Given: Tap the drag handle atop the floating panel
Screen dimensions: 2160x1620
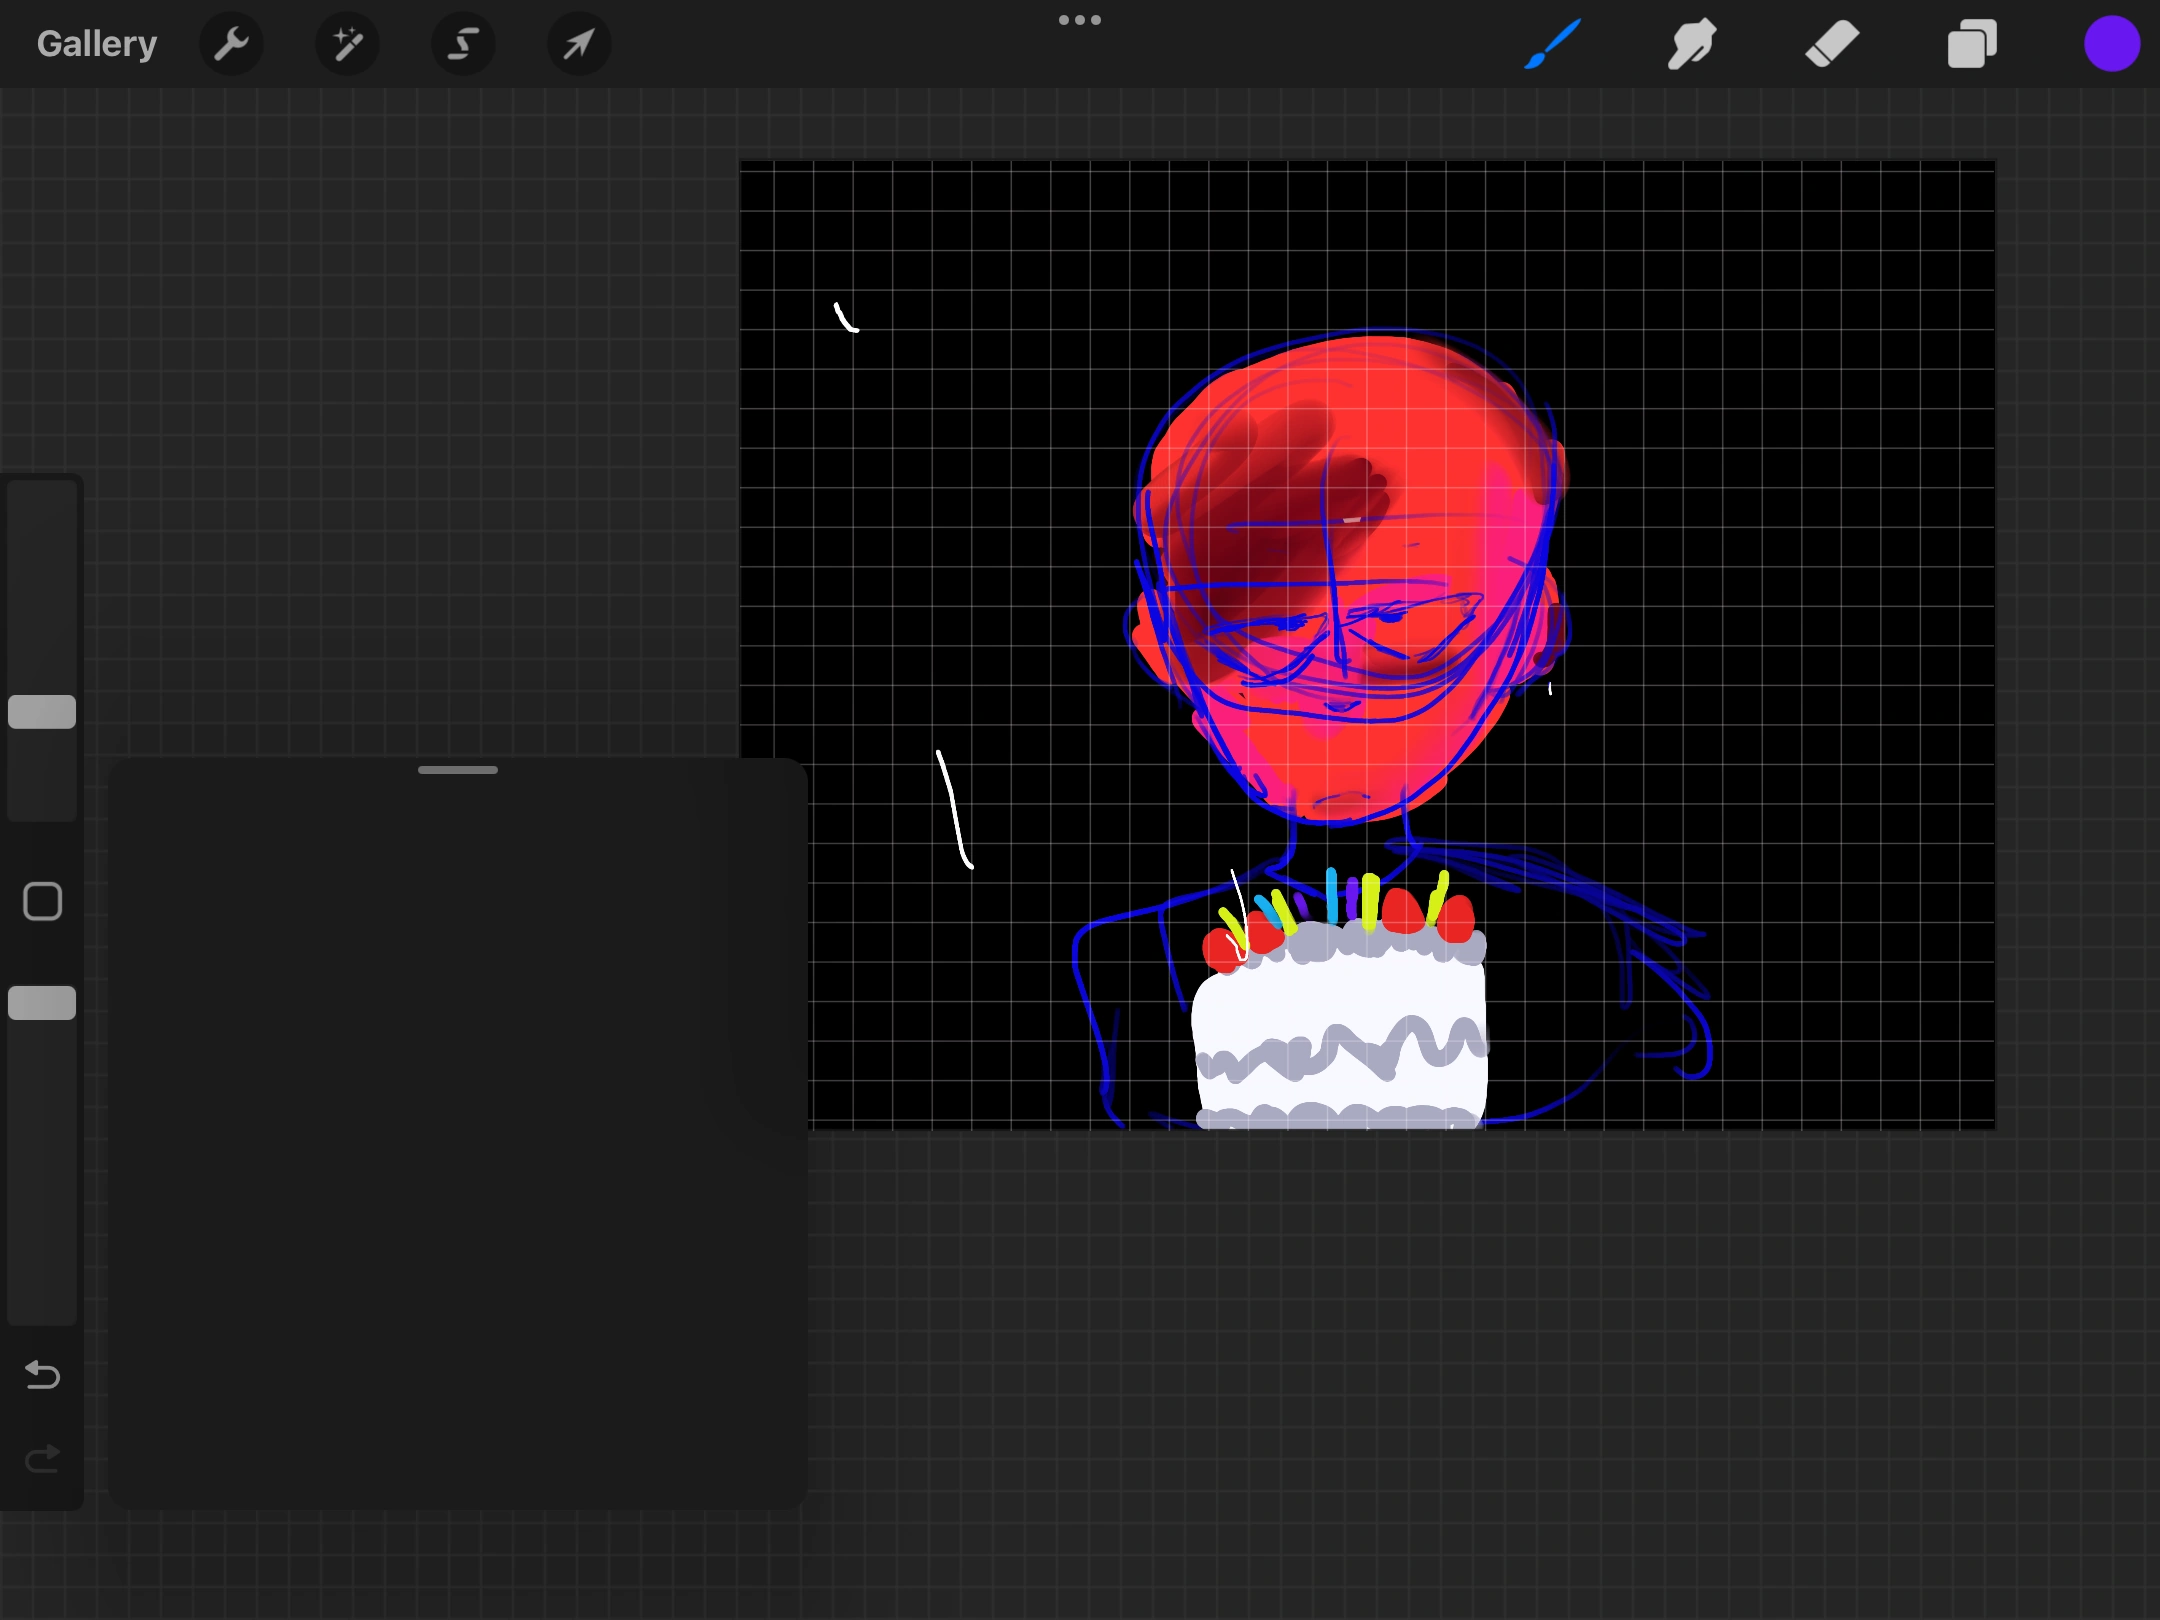Looking at the screenshot, I should click(457, 769).
